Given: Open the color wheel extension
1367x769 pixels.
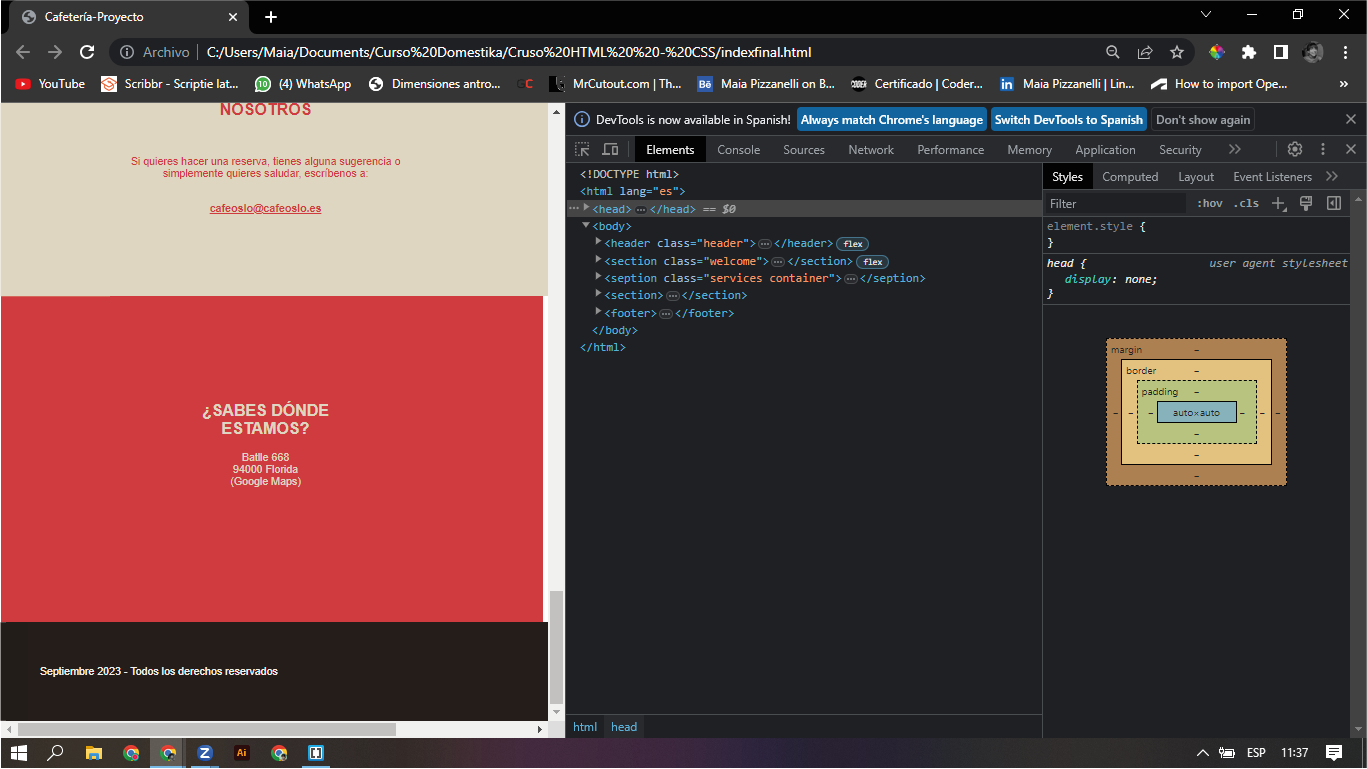Looking at the screenshot, I should [1217, 52].
